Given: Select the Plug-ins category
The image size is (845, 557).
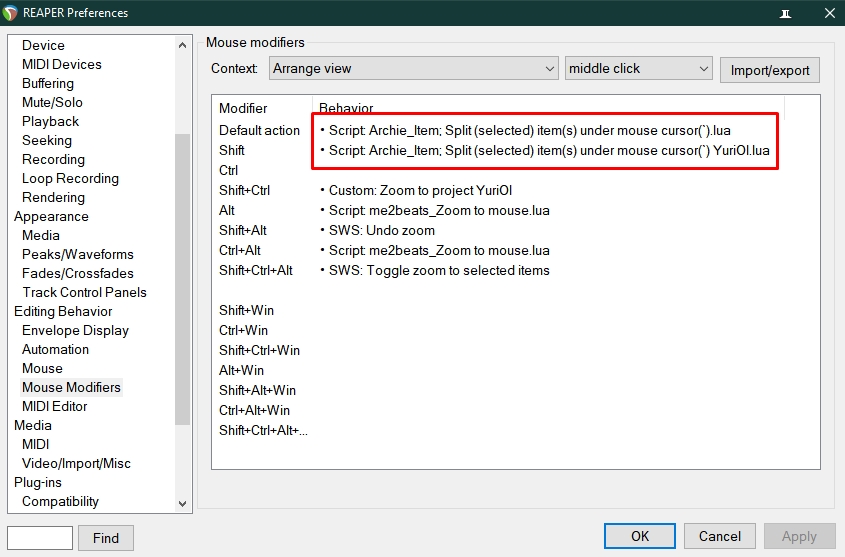Looking at the screenshot, I should coord(38,482).
